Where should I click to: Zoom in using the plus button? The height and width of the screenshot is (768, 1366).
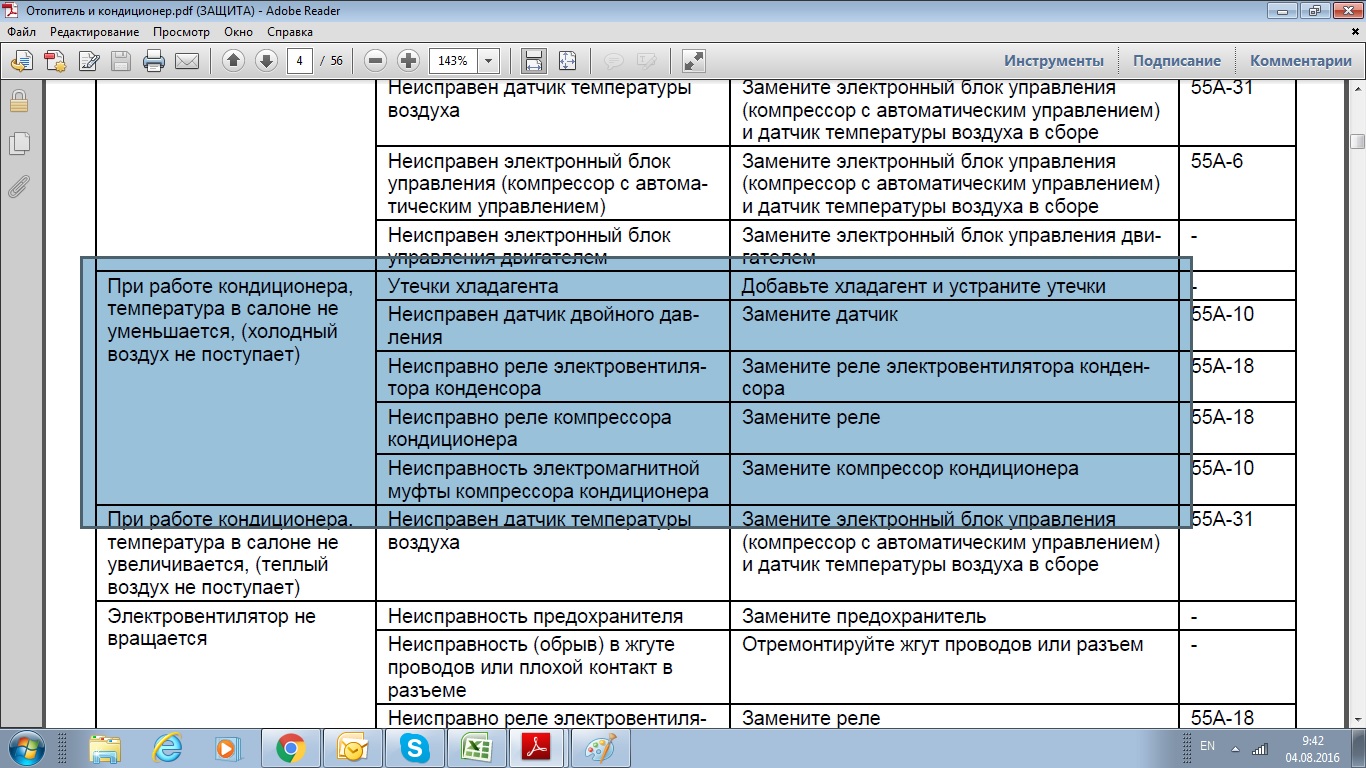point(408,61)
